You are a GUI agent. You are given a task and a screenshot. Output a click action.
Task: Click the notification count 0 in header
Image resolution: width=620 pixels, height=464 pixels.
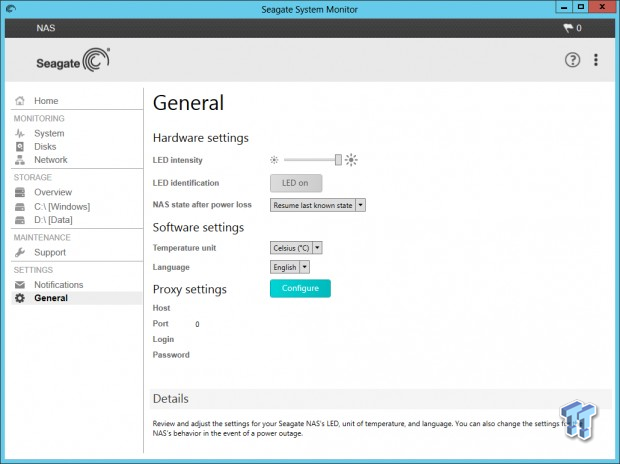tap(579, 28)
